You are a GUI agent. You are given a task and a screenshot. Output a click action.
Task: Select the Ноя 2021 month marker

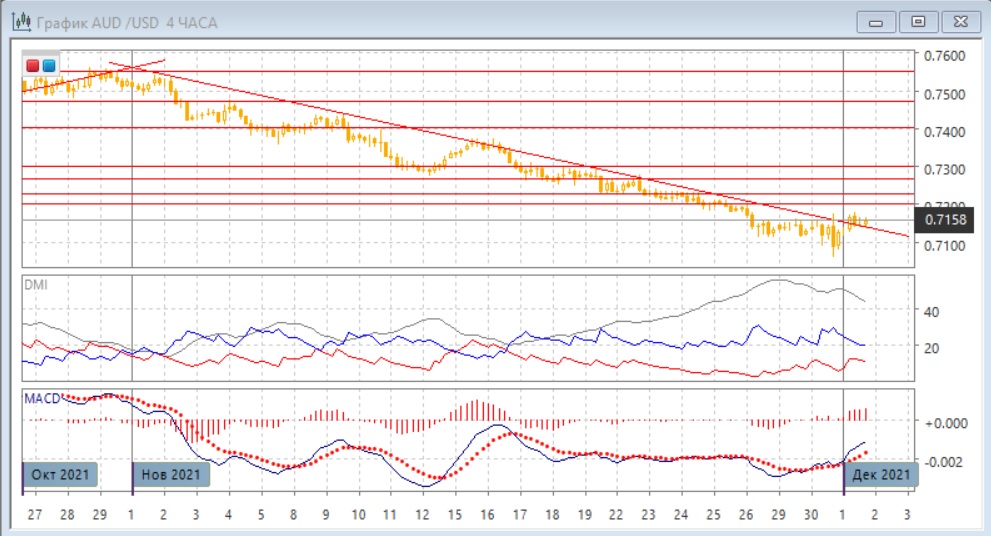172,475
